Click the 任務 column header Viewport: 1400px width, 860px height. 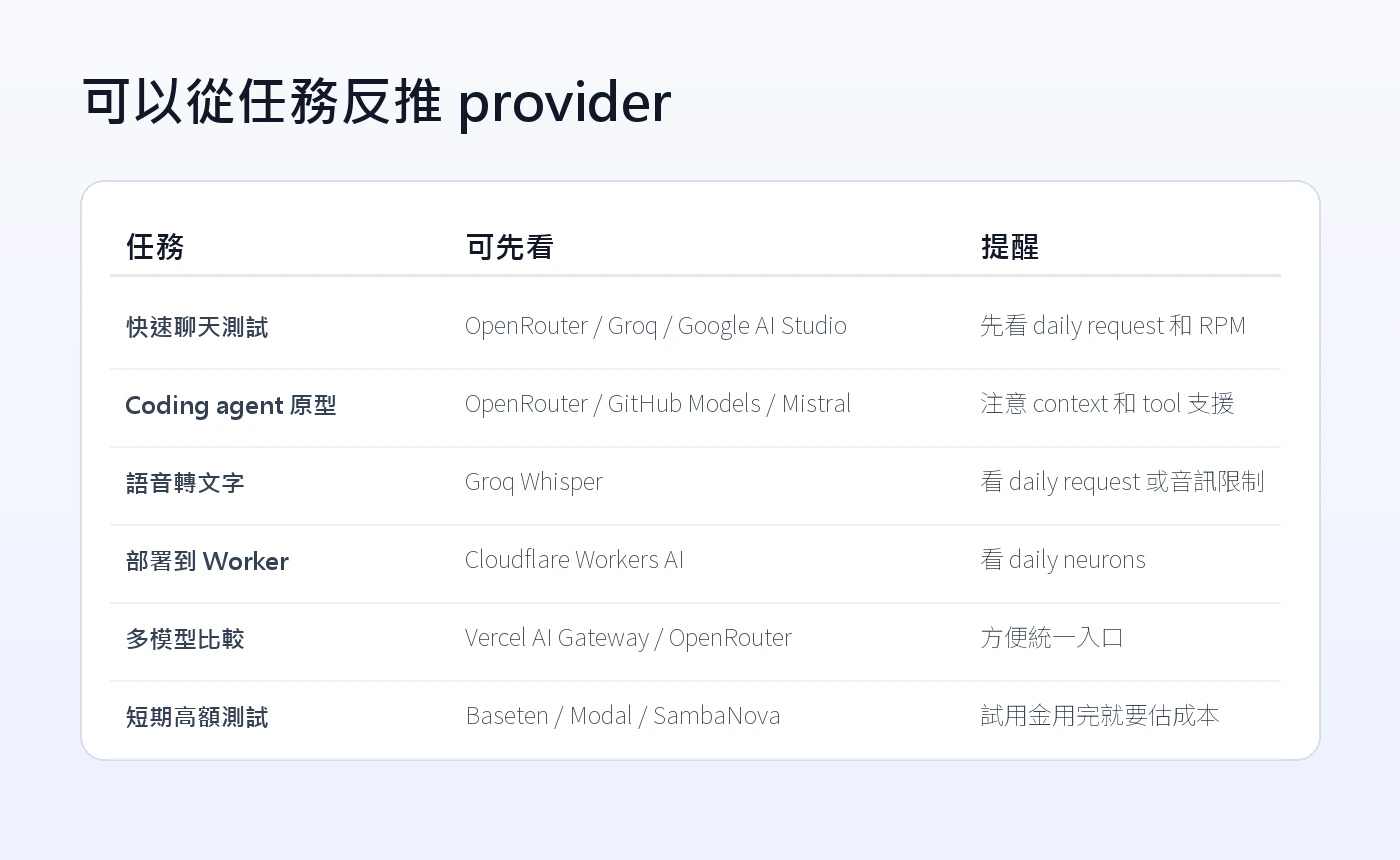click(155, 246)
